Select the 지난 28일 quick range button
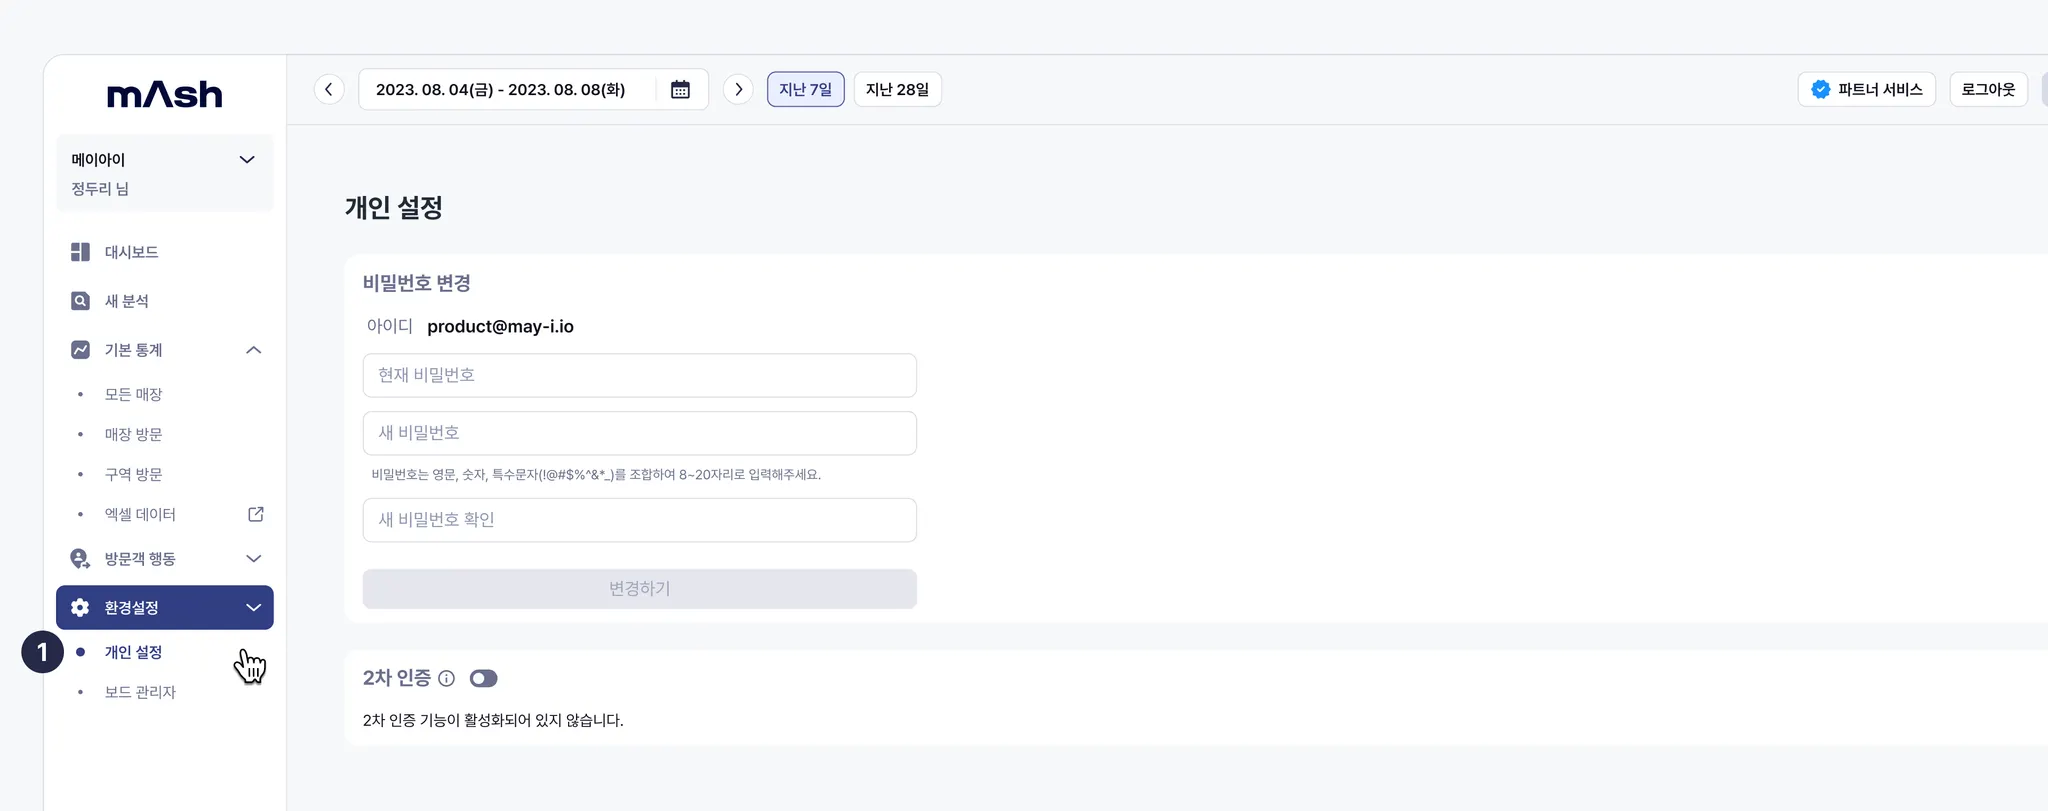The image size is (2048, 811). (898, 90)
